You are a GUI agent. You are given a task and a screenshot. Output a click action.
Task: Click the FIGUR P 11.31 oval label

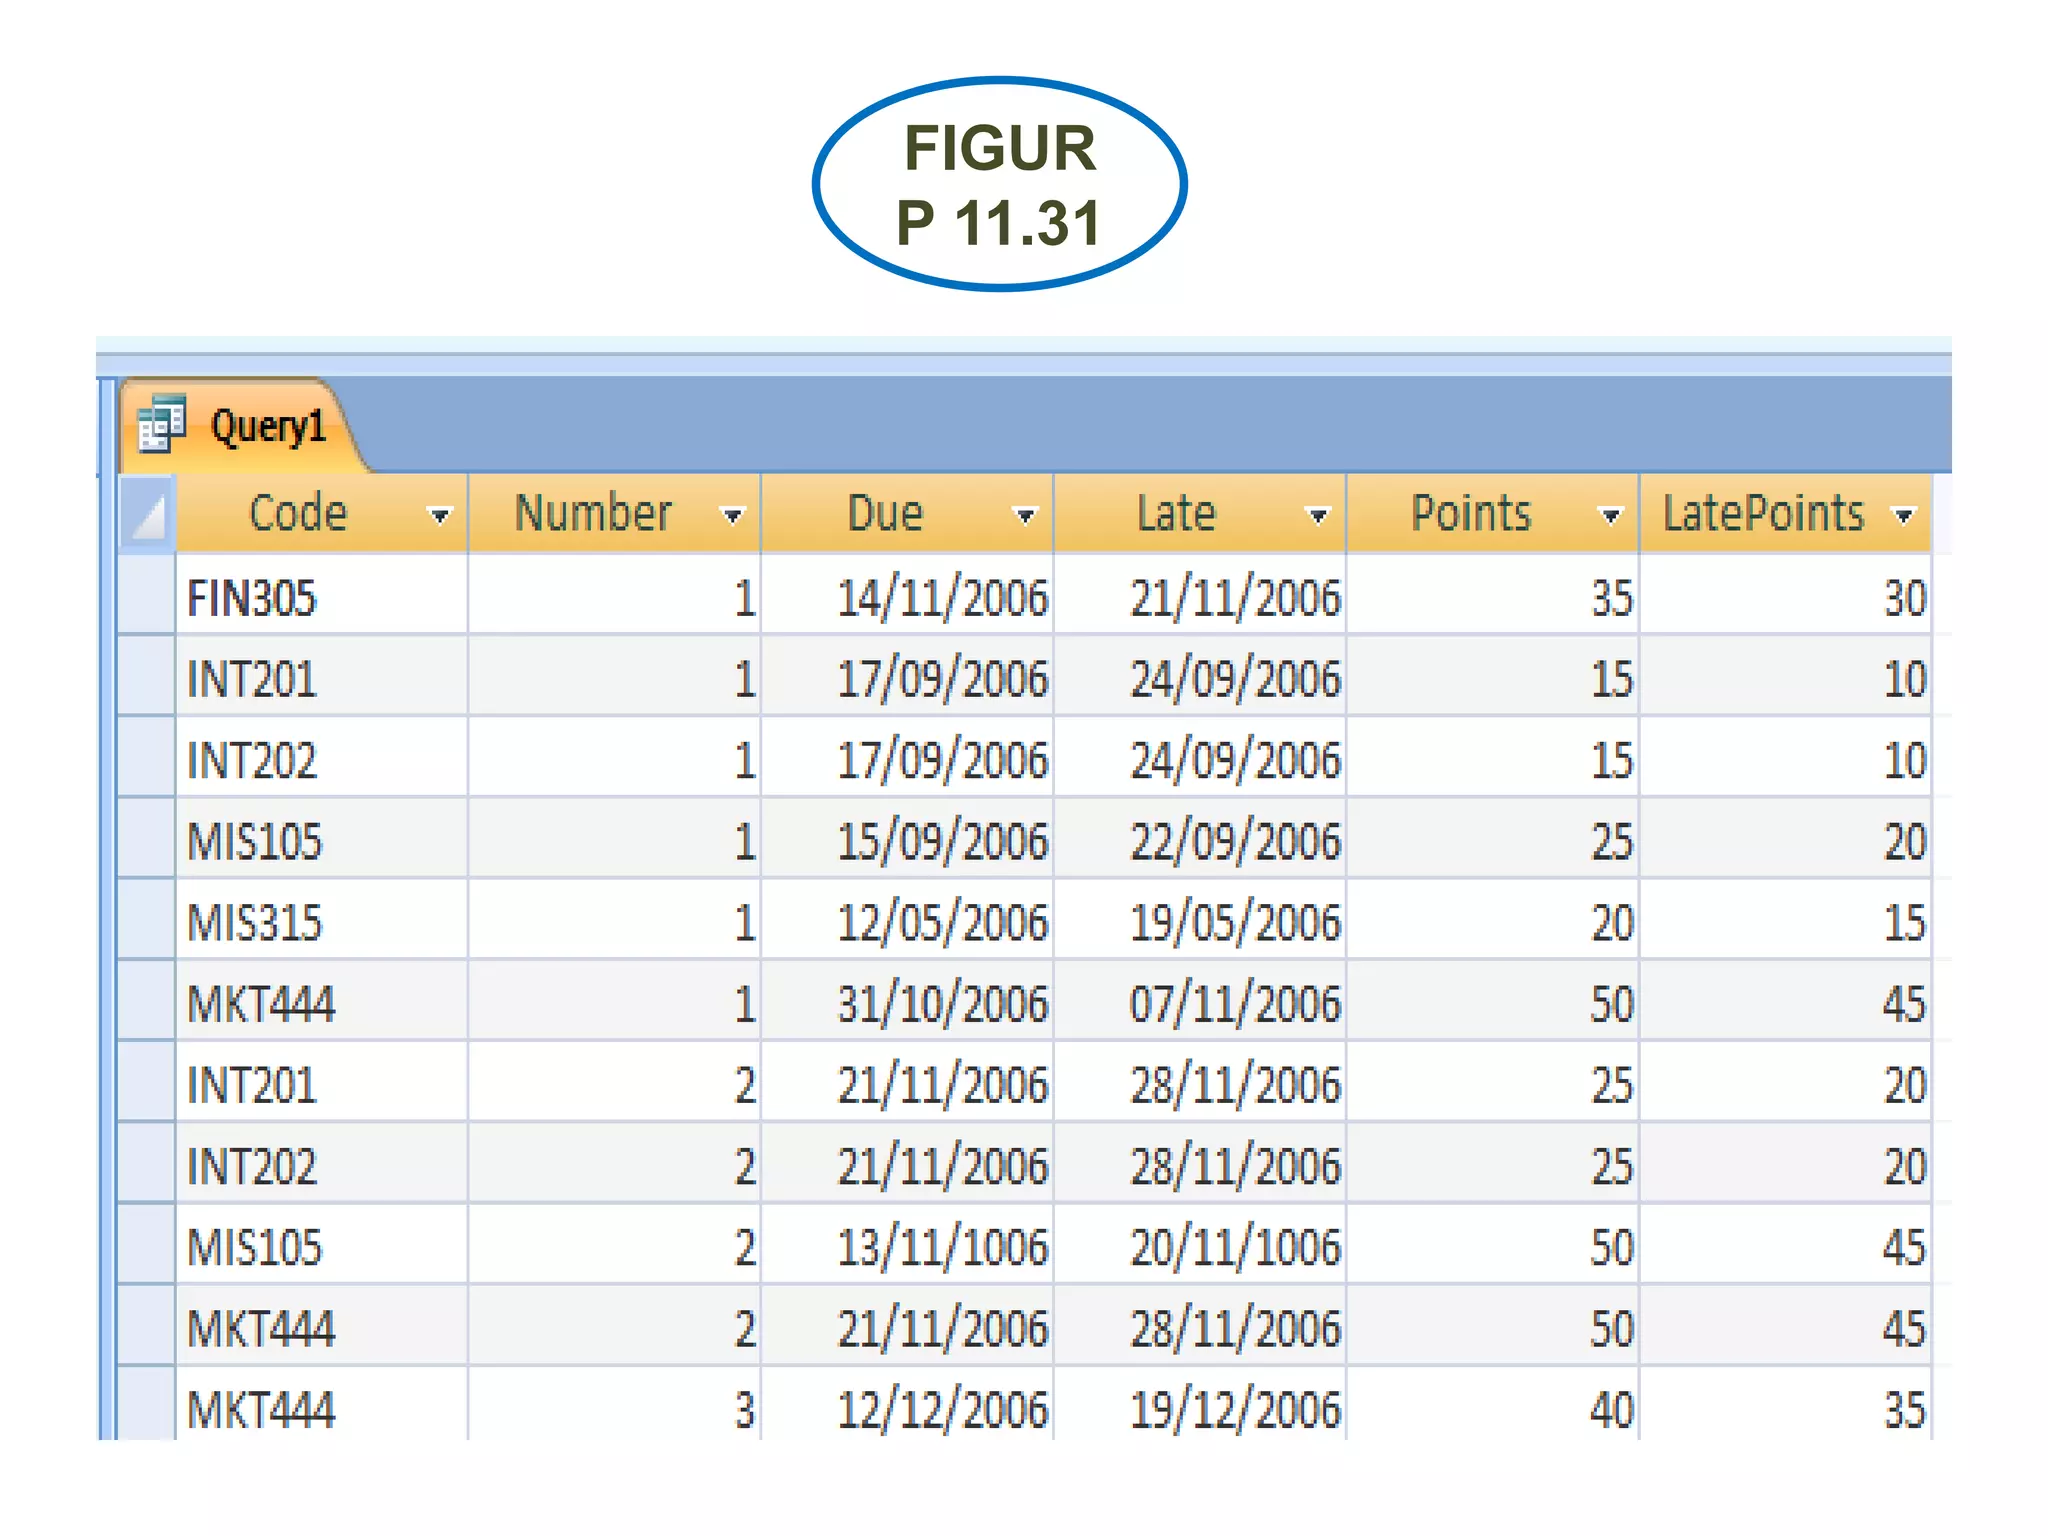click(999, 185)
